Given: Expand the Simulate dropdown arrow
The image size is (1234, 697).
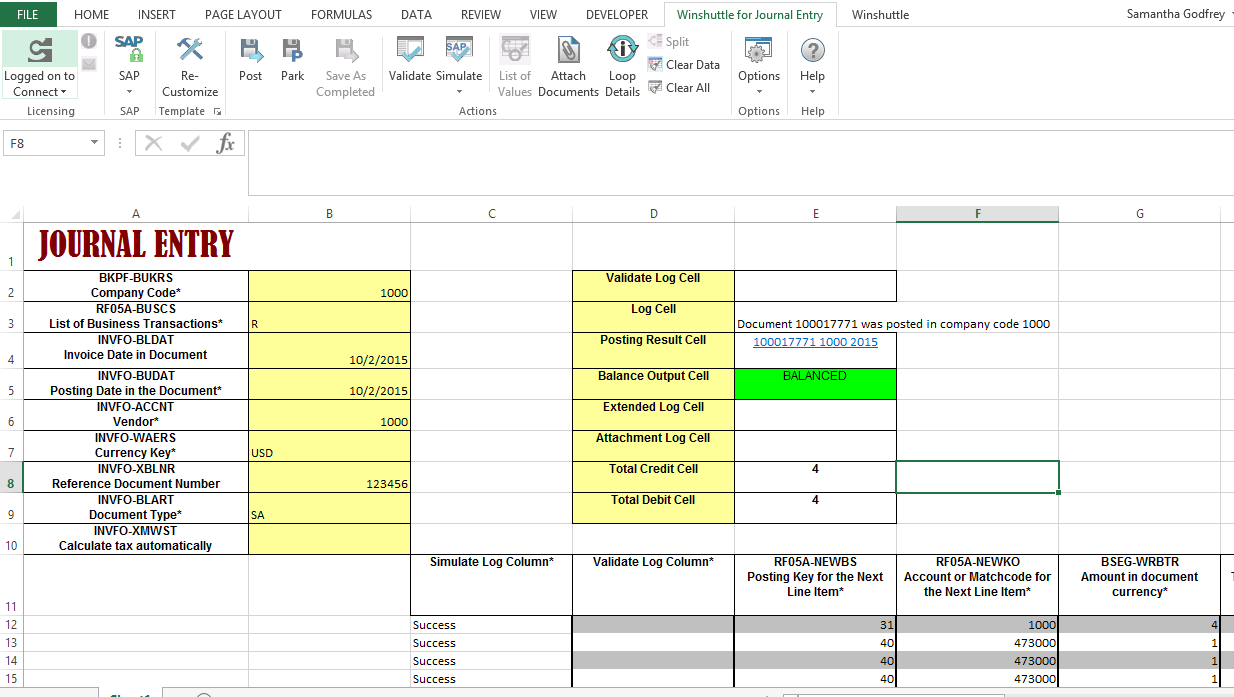Looking at the screenshot, I should coord(459,92).
